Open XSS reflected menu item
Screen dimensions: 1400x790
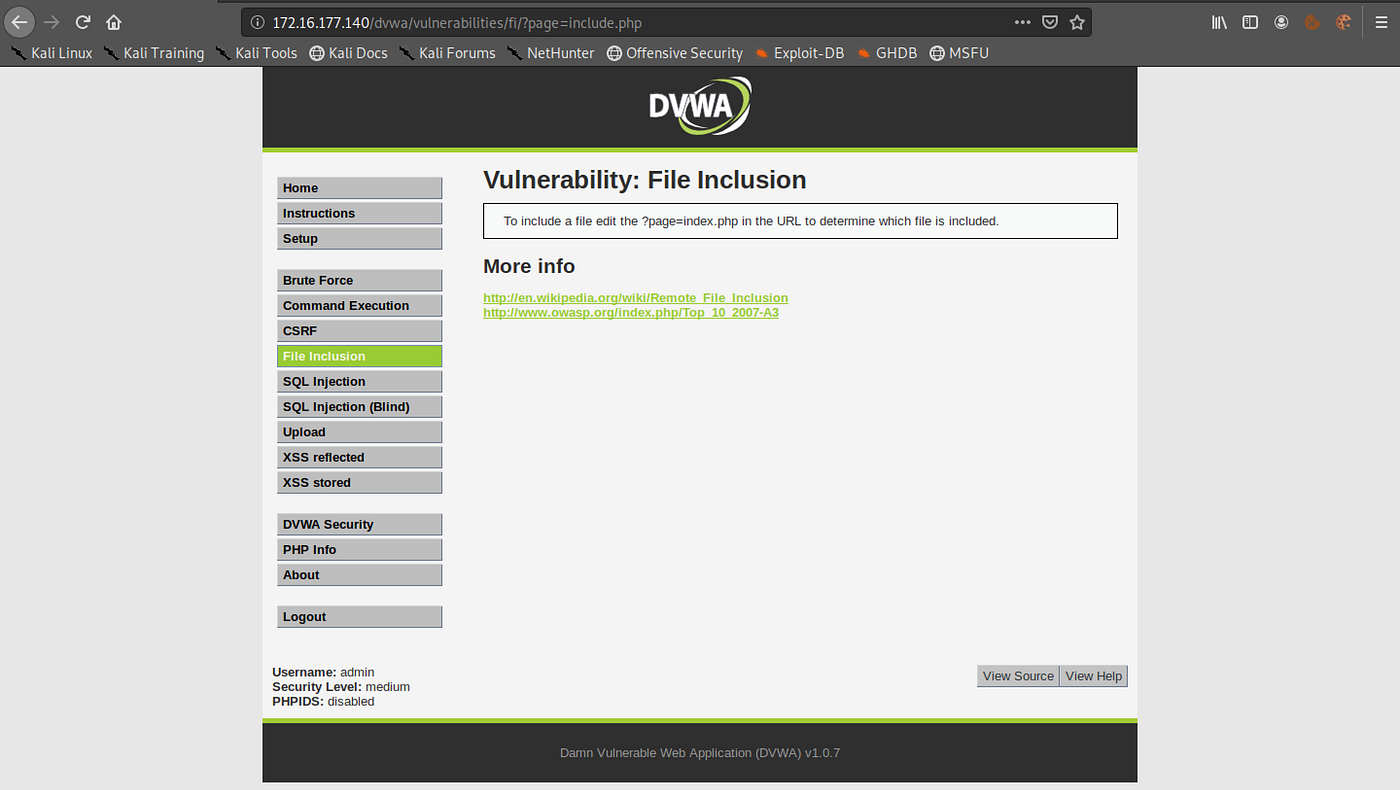click(x=359, y=457)
